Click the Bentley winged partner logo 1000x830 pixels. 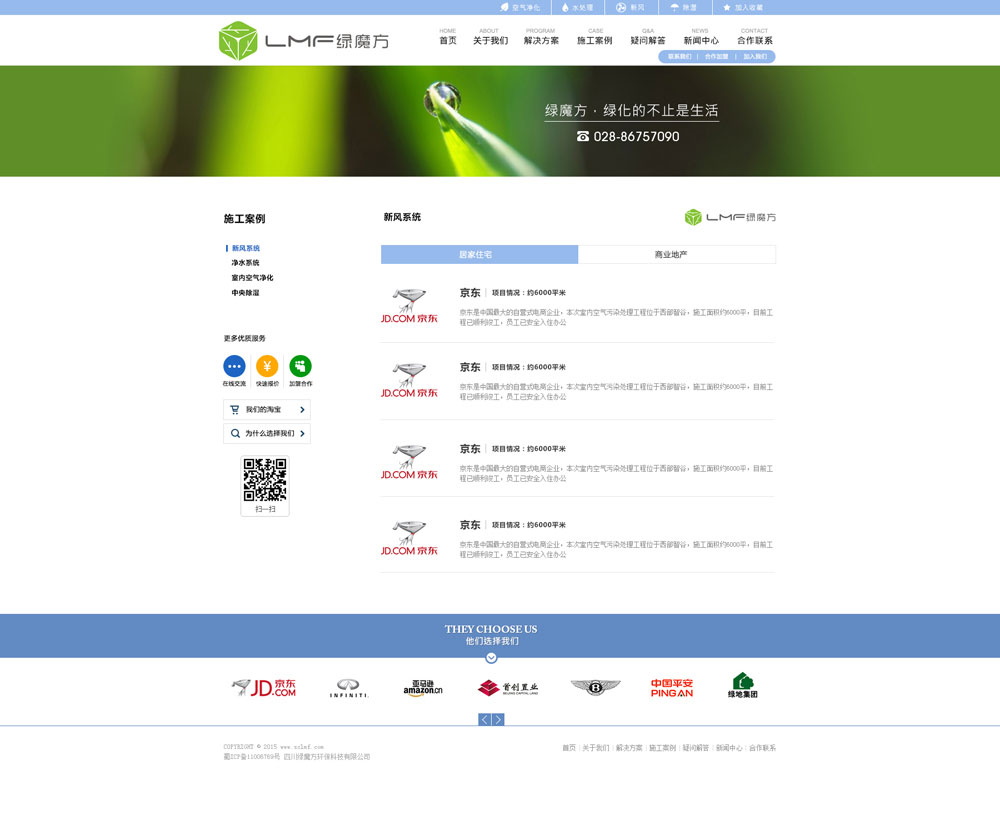coord(595,687)
